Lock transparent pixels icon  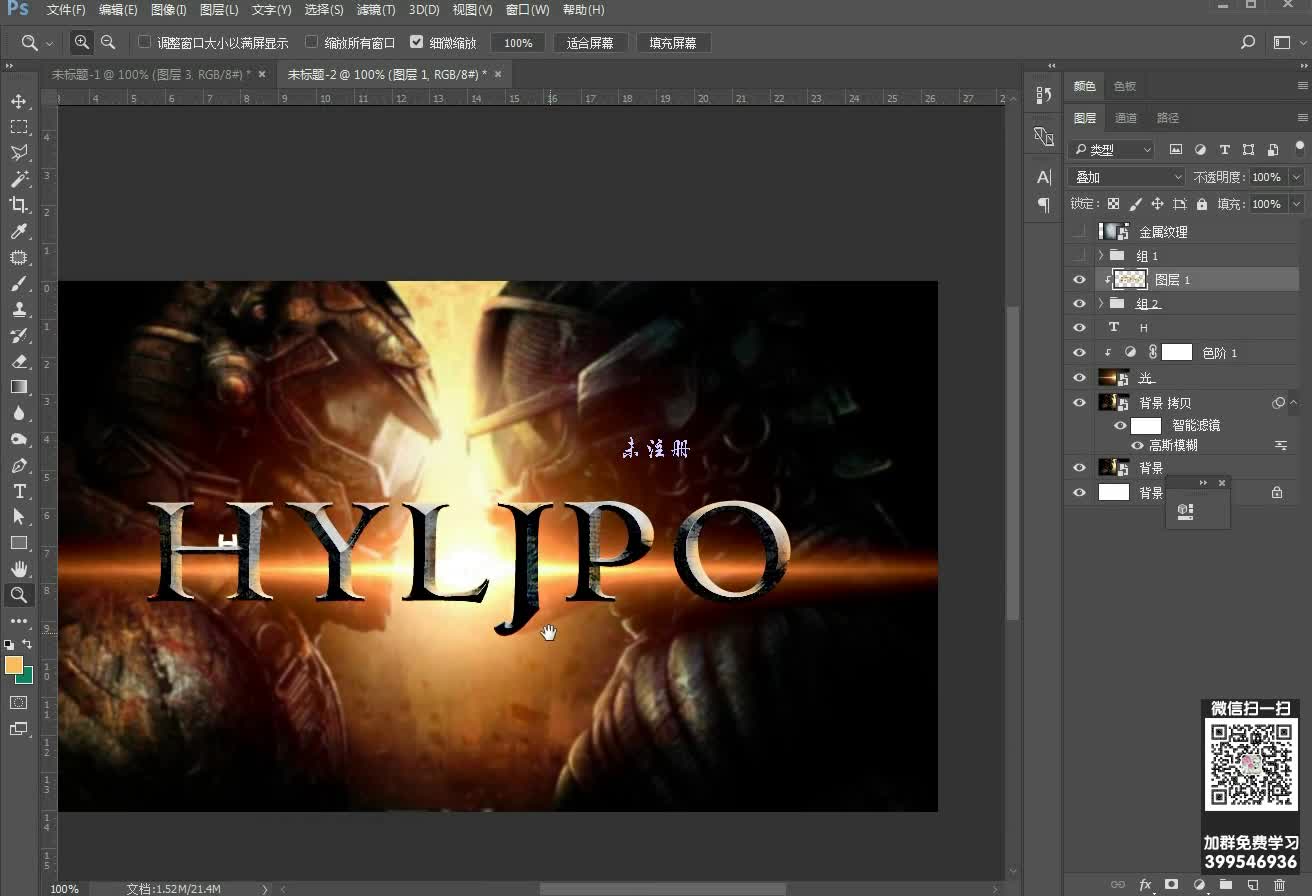1113,204
